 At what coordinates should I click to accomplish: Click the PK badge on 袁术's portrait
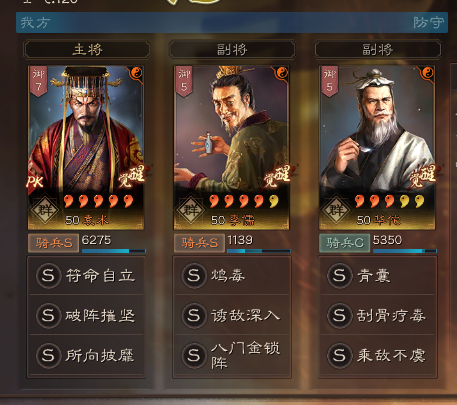click(x=35, y=182)
